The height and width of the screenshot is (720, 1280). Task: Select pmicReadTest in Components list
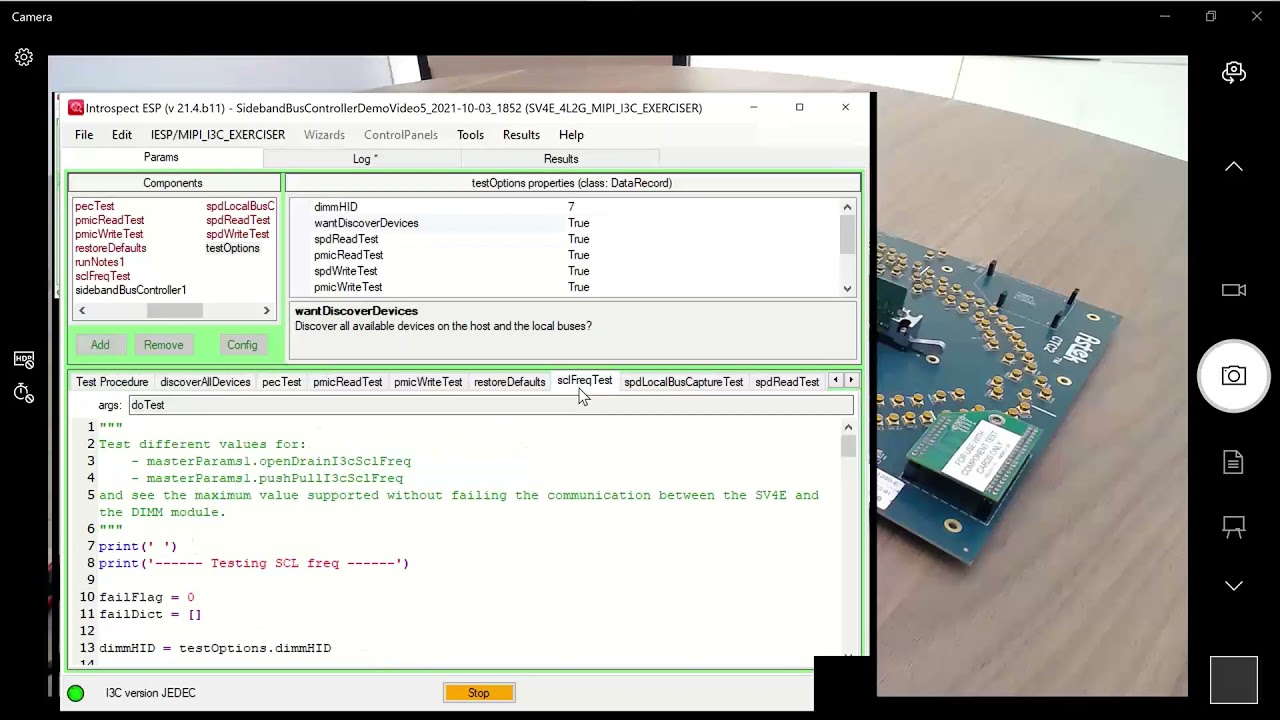110,220
